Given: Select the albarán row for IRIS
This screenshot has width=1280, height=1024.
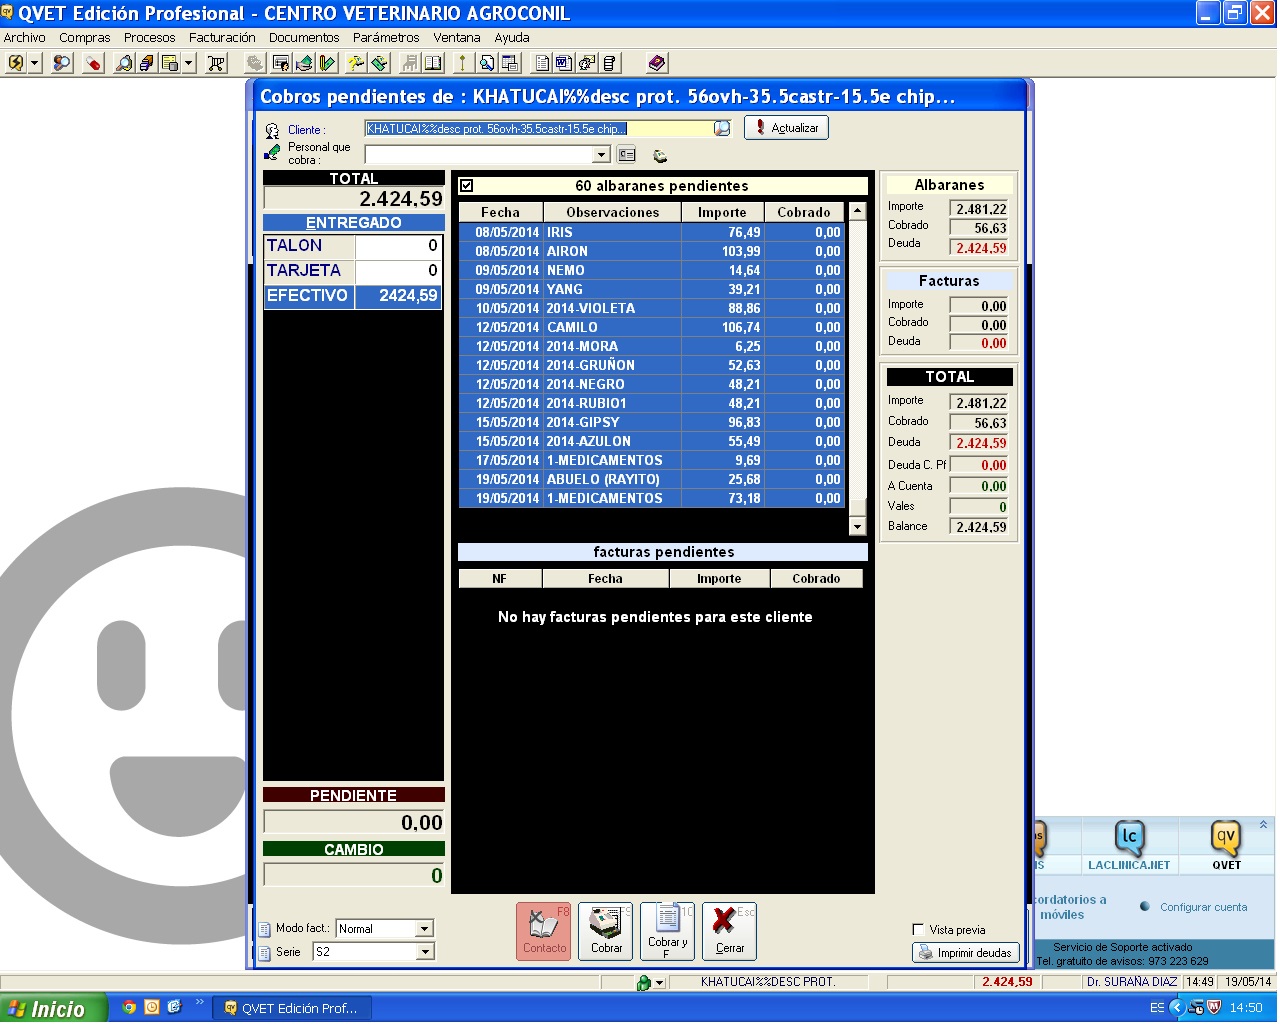Looking at the screenshot, I should [x=652, y=232].
